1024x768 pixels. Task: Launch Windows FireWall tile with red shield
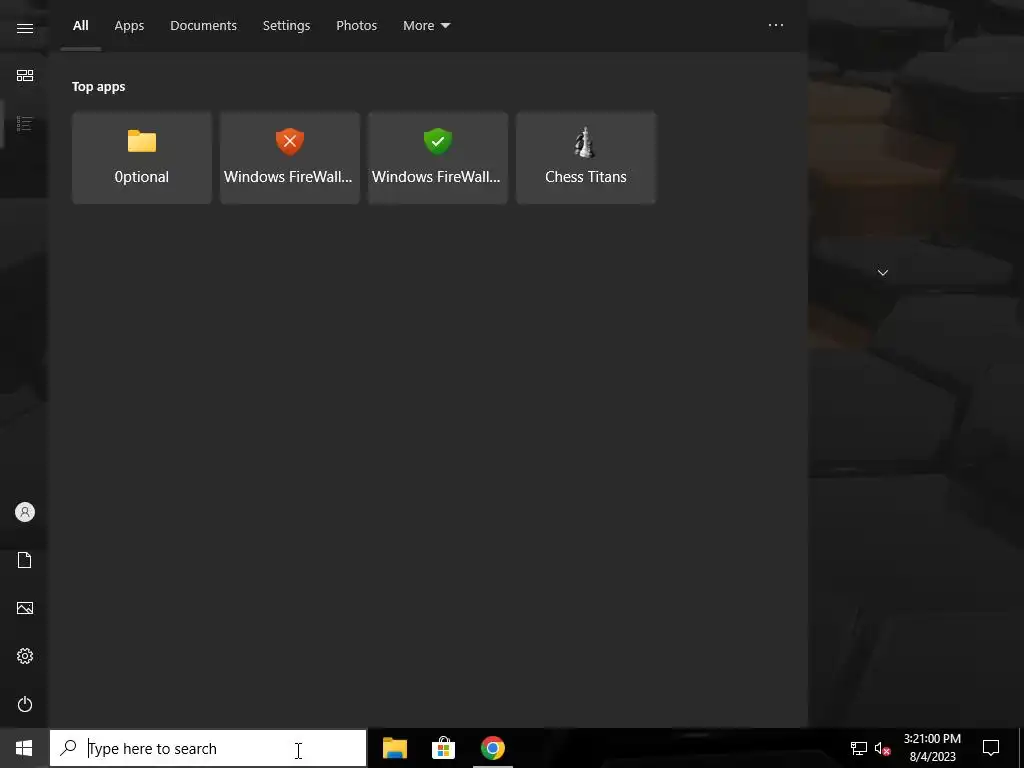click(290, 158)
